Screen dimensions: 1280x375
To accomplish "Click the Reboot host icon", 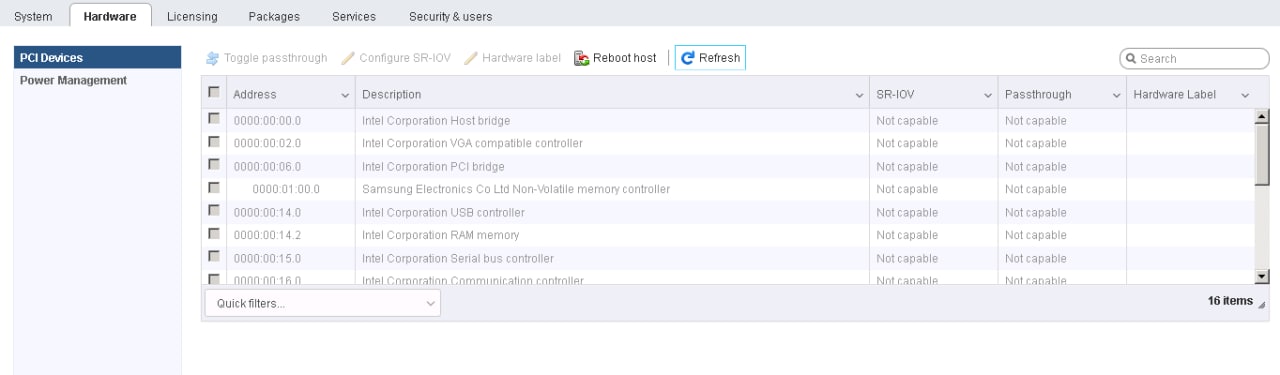I will click(x=582, y=58).
